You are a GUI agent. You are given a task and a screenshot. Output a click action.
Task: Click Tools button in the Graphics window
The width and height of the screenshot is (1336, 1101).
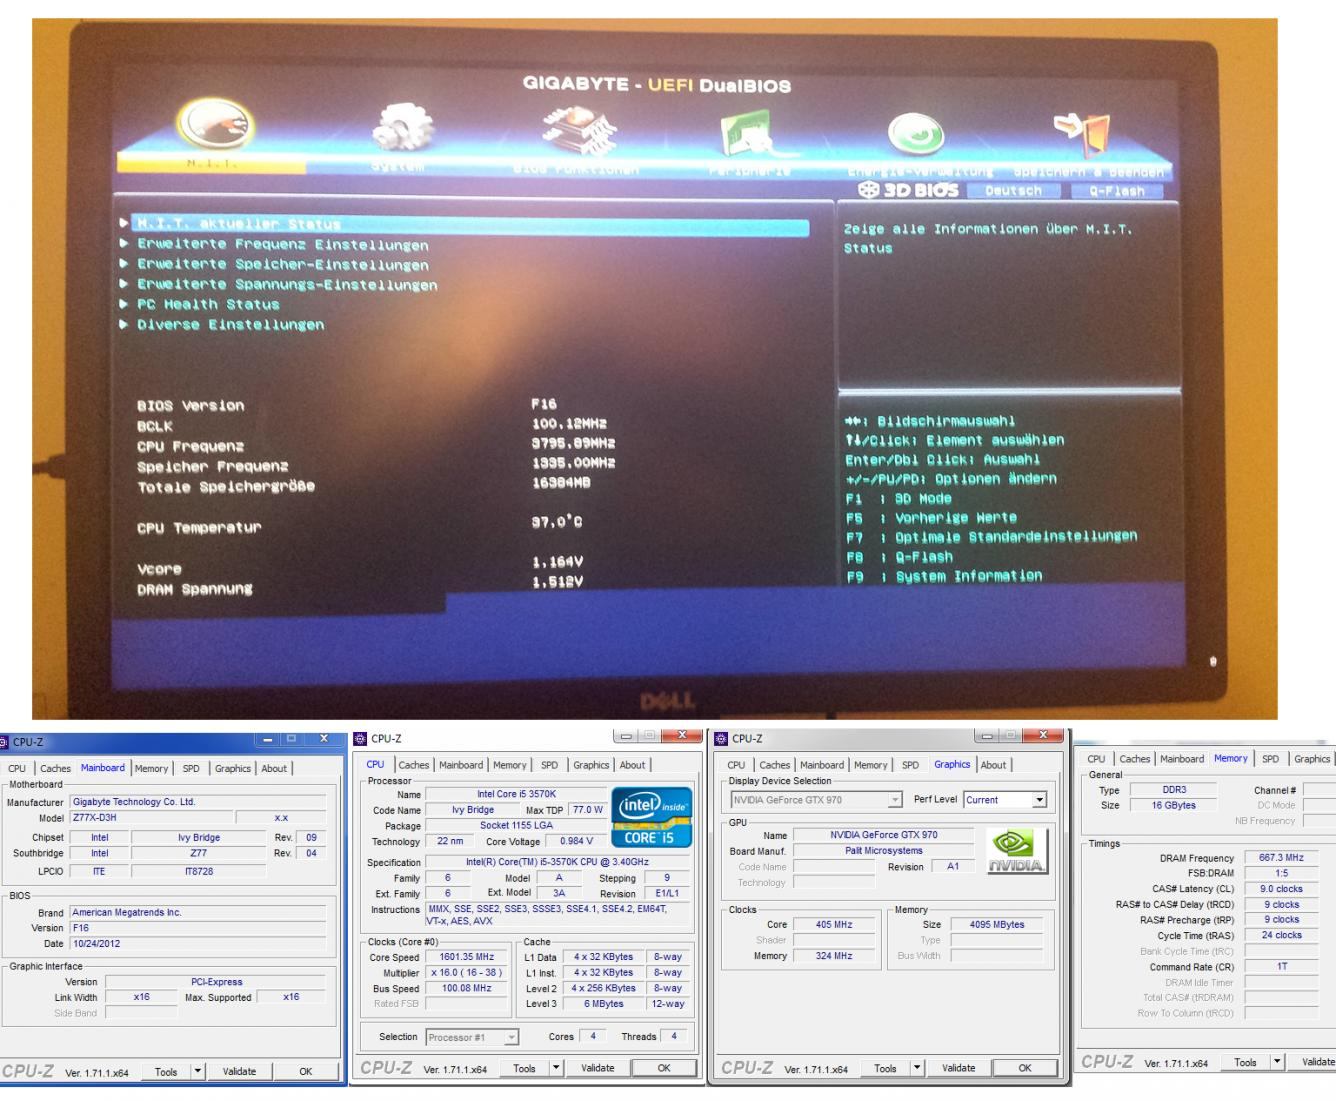[885, 1068]
